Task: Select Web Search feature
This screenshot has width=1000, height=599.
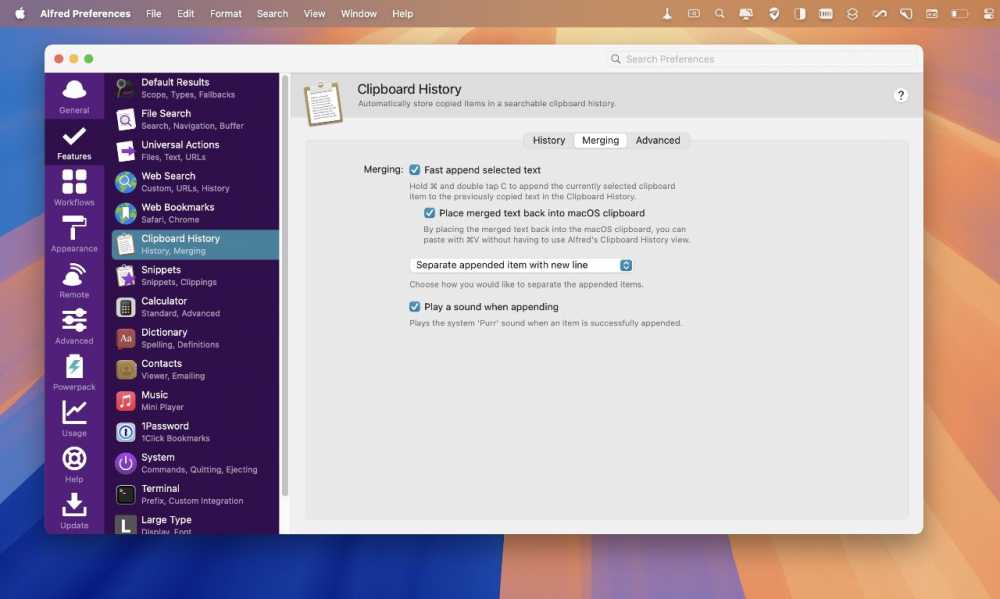Action: 195,182
